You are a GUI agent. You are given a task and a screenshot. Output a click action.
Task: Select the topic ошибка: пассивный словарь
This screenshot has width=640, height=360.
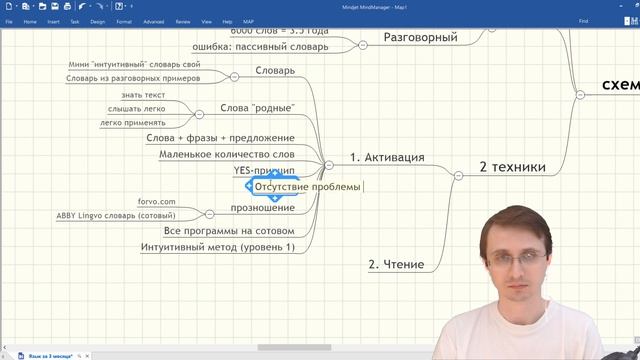pyautogui.click(x=260, y=47)
